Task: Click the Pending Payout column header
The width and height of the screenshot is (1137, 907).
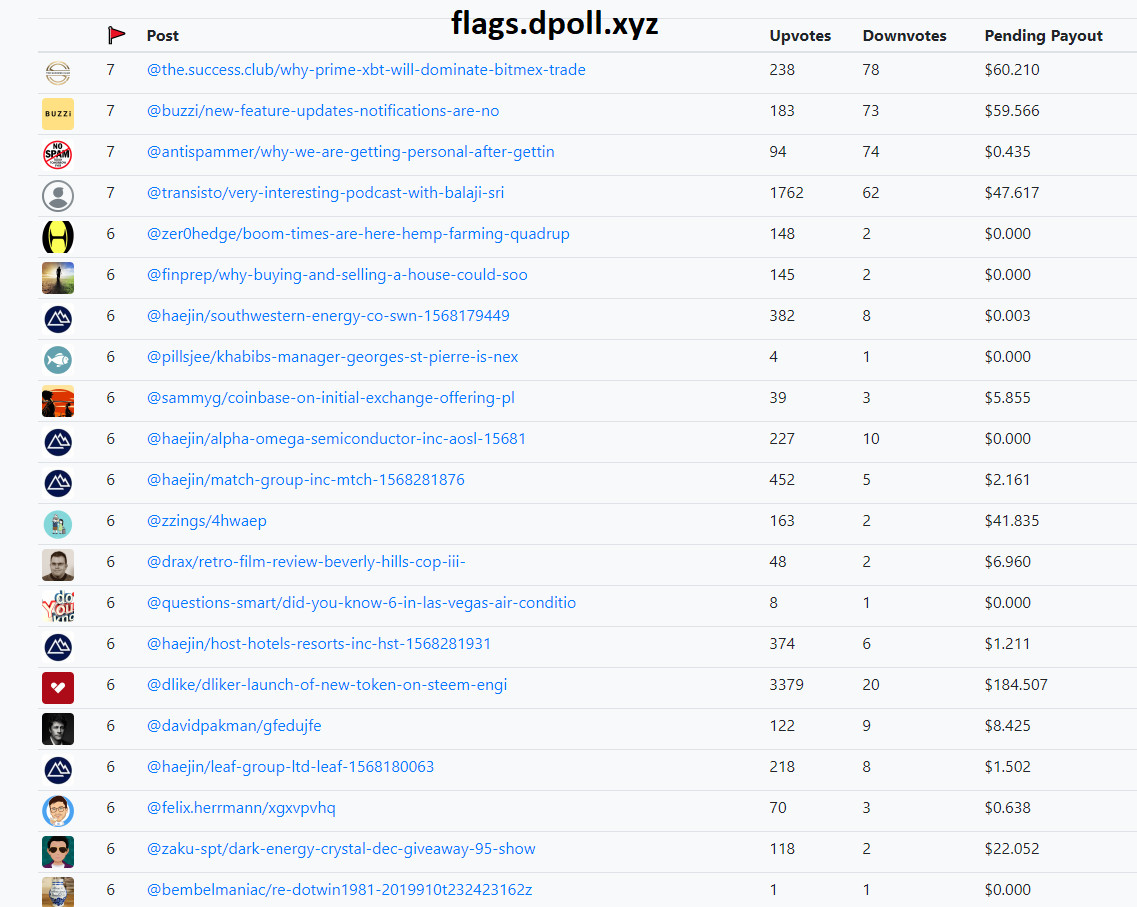Action: click(x=1043, y=36)
